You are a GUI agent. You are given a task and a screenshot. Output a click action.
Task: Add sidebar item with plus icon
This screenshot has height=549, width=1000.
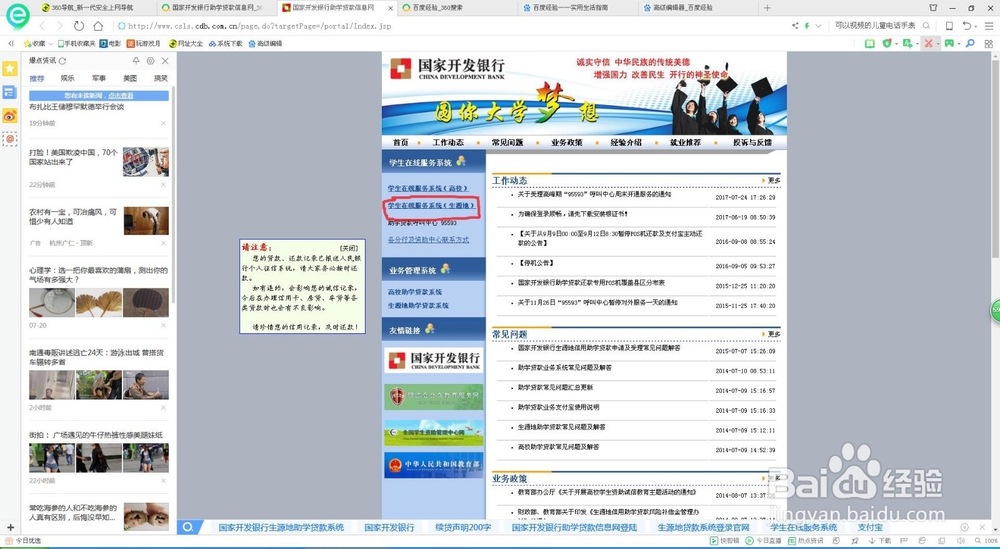click(x=10, y=527)
